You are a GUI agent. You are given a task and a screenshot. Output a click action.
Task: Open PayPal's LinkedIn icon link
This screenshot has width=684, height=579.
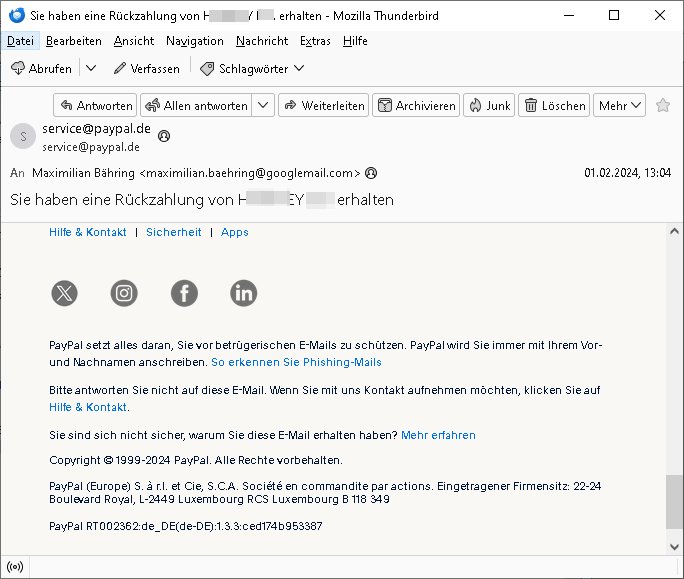243,293
